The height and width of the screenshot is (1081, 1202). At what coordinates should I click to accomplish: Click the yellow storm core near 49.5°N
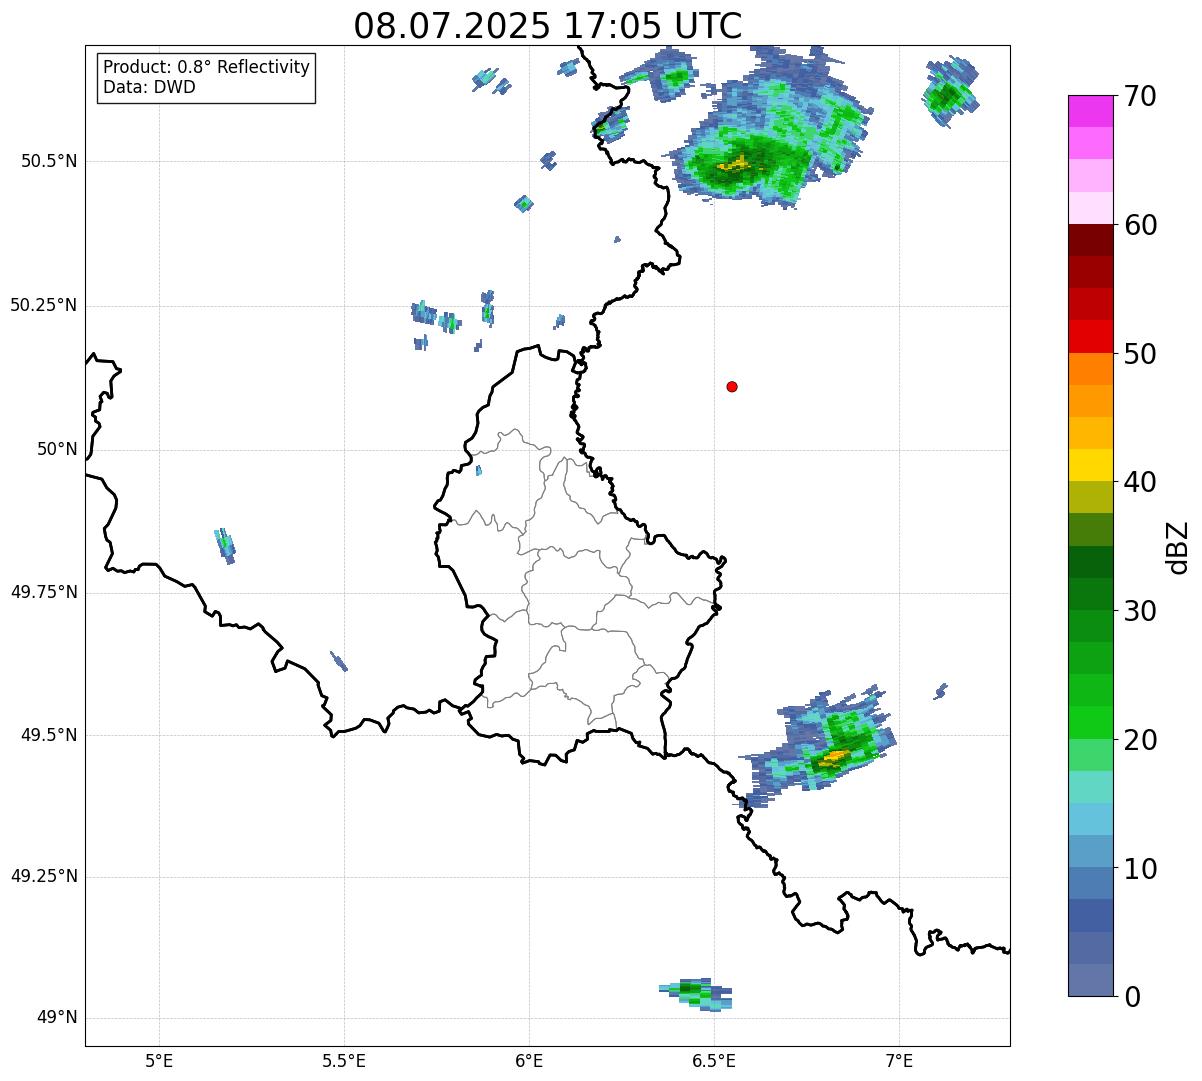831,757
